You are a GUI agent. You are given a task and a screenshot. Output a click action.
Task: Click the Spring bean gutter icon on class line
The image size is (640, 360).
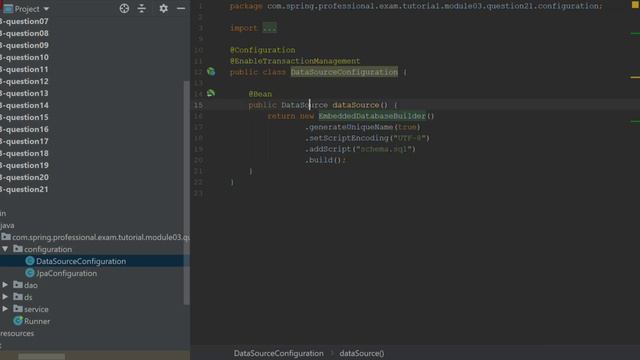click(x=211, y=71)
